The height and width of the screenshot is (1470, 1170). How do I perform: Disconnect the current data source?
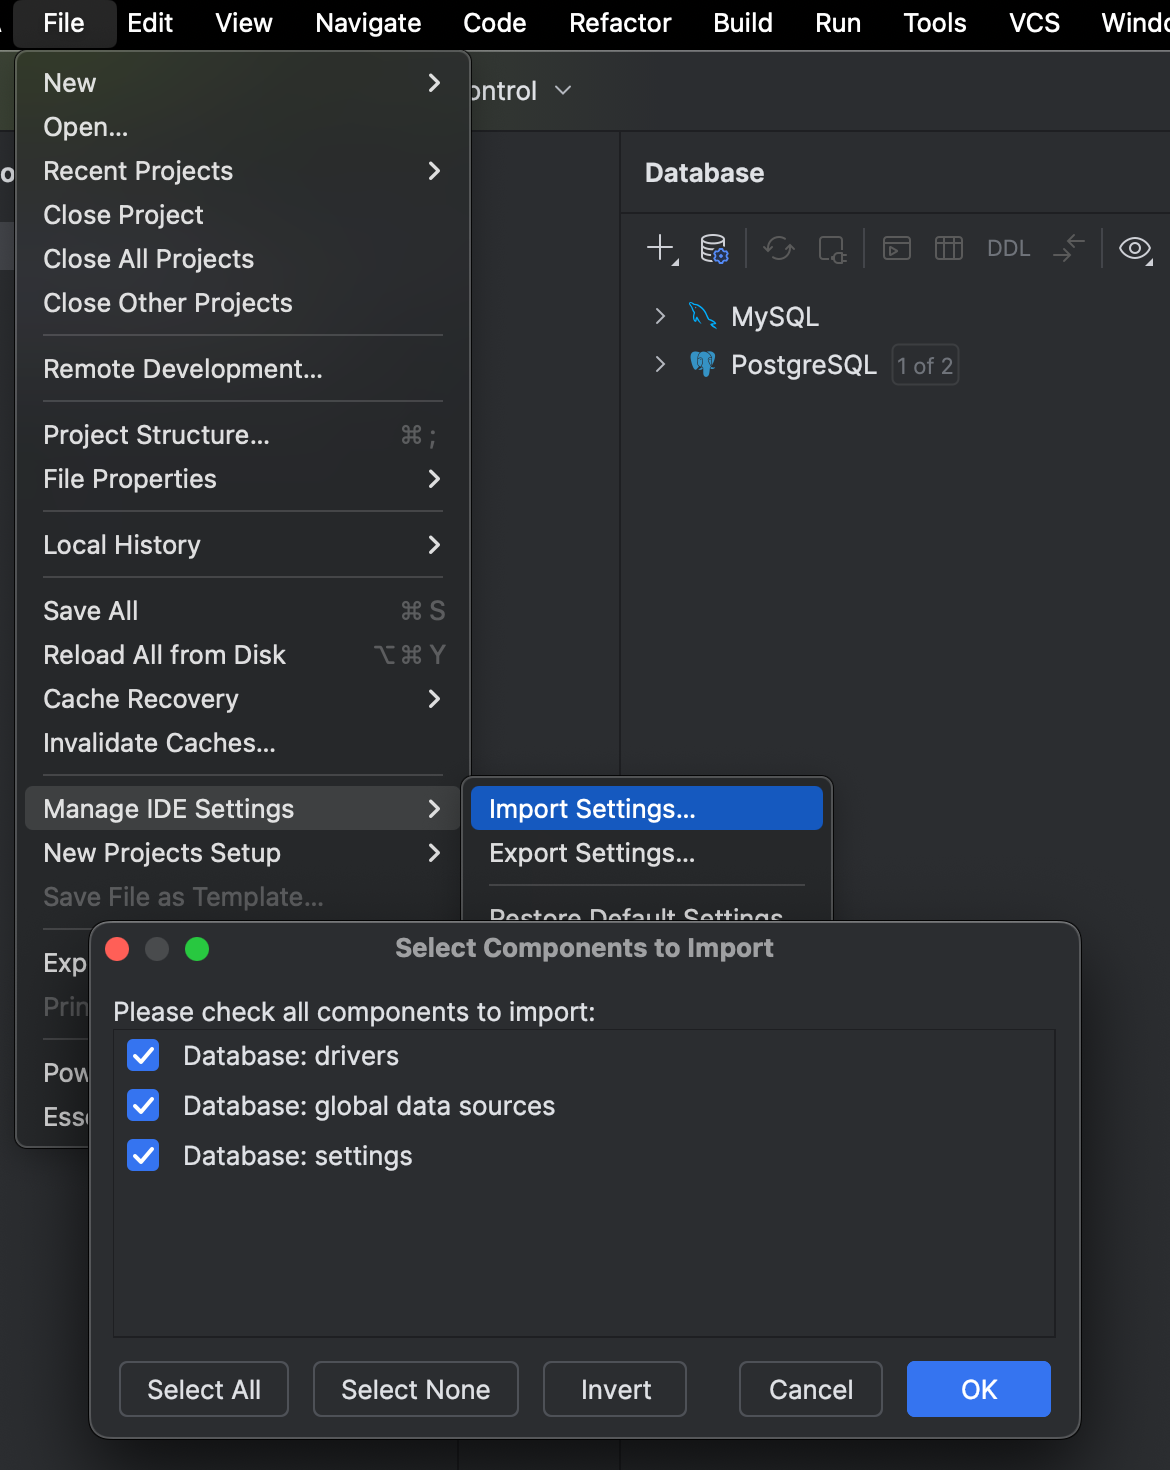(831, 249)
